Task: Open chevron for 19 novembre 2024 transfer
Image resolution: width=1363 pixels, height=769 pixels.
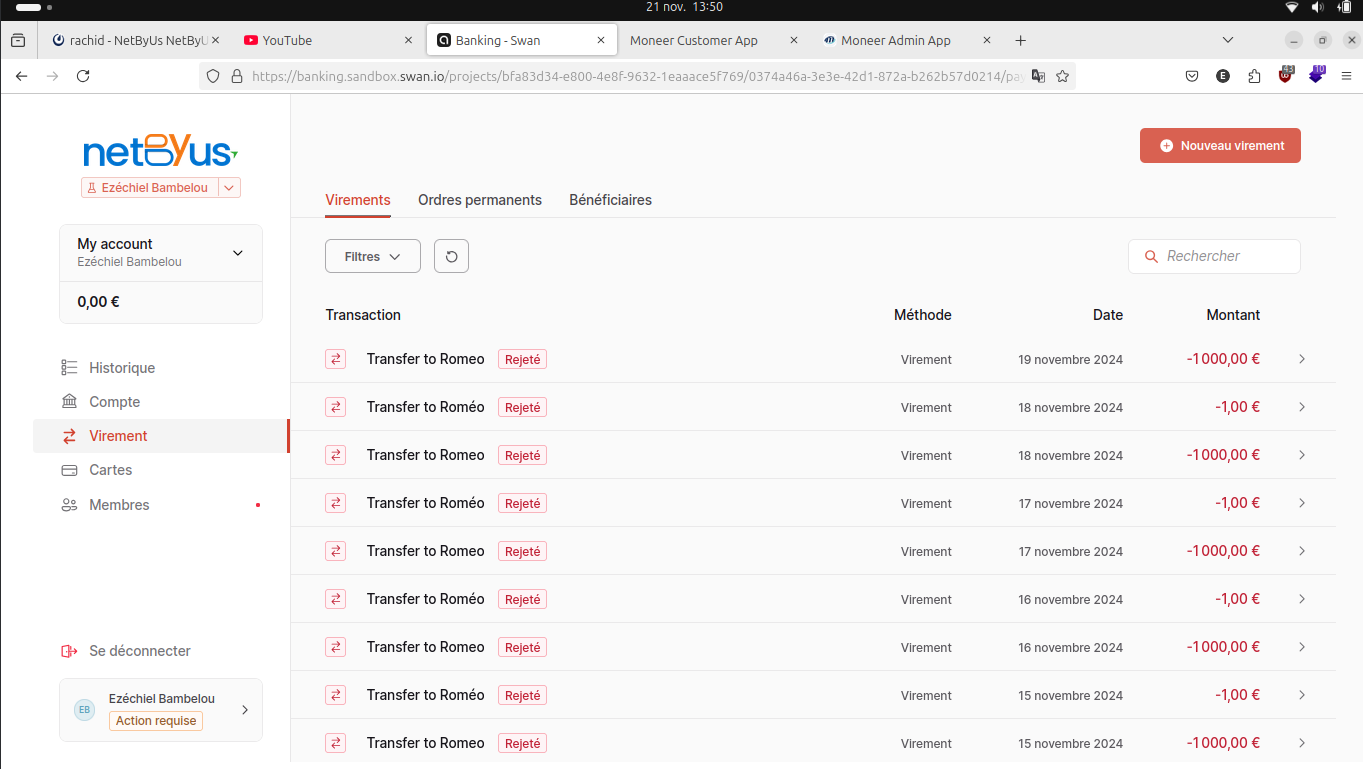Action: (1302, 359)
